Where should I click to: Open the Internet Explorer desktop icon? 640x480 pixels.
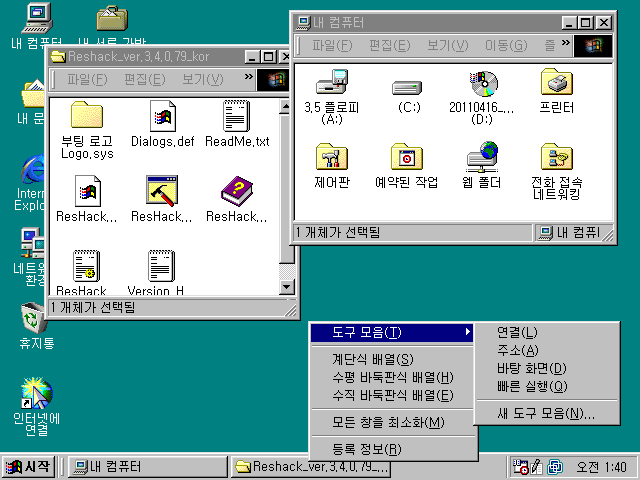33,169
